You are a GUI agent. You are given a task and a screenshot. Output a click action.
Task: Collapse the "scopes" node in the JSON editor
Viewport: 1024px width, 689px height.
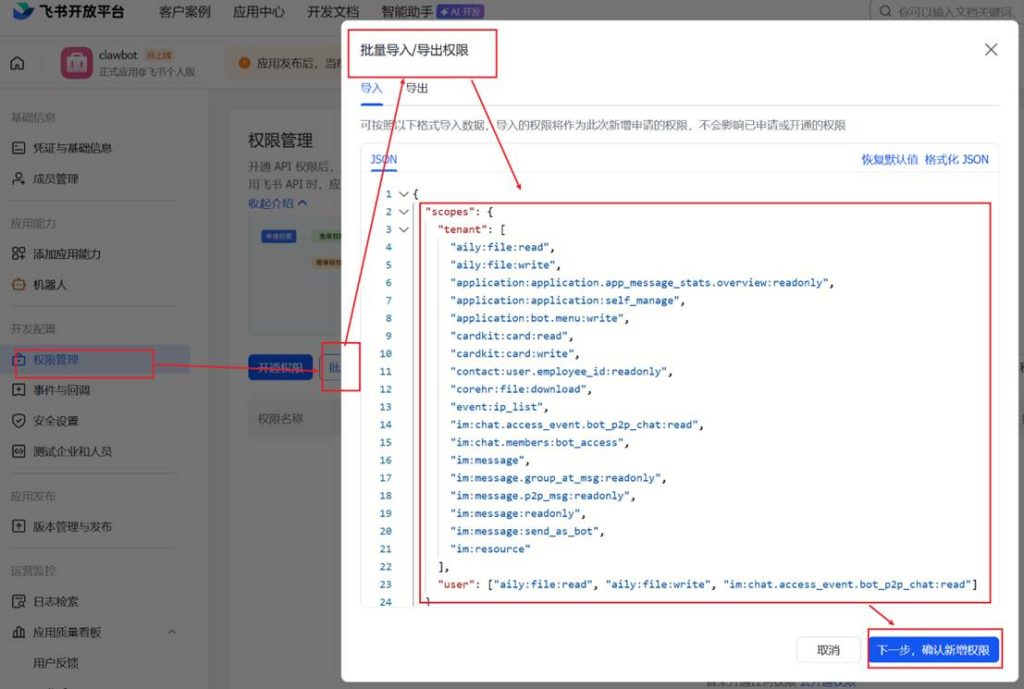tap(403, 212)
